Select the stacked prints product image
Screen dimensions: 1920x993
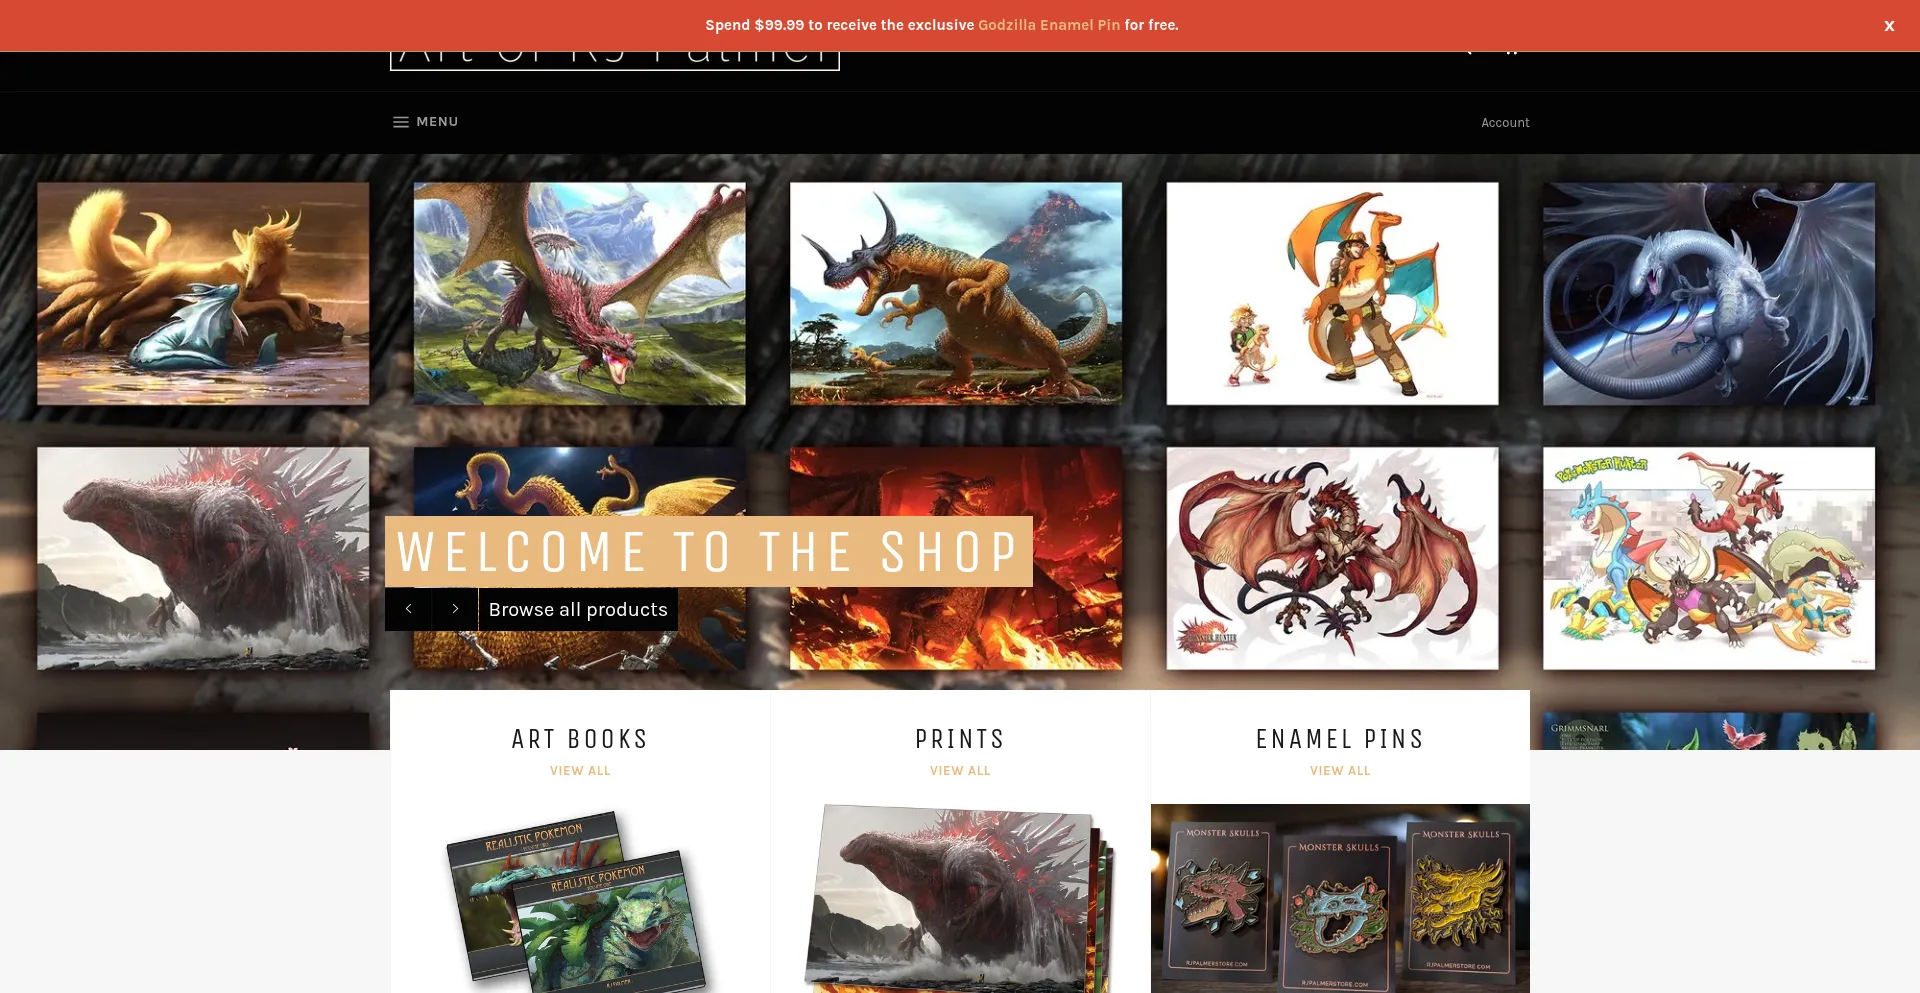pos(960,900)
